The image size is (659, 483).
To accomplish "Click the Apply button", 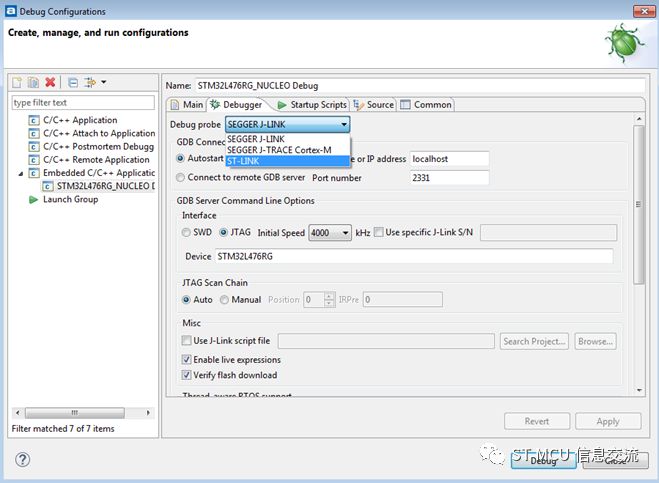I will point(608,421).
